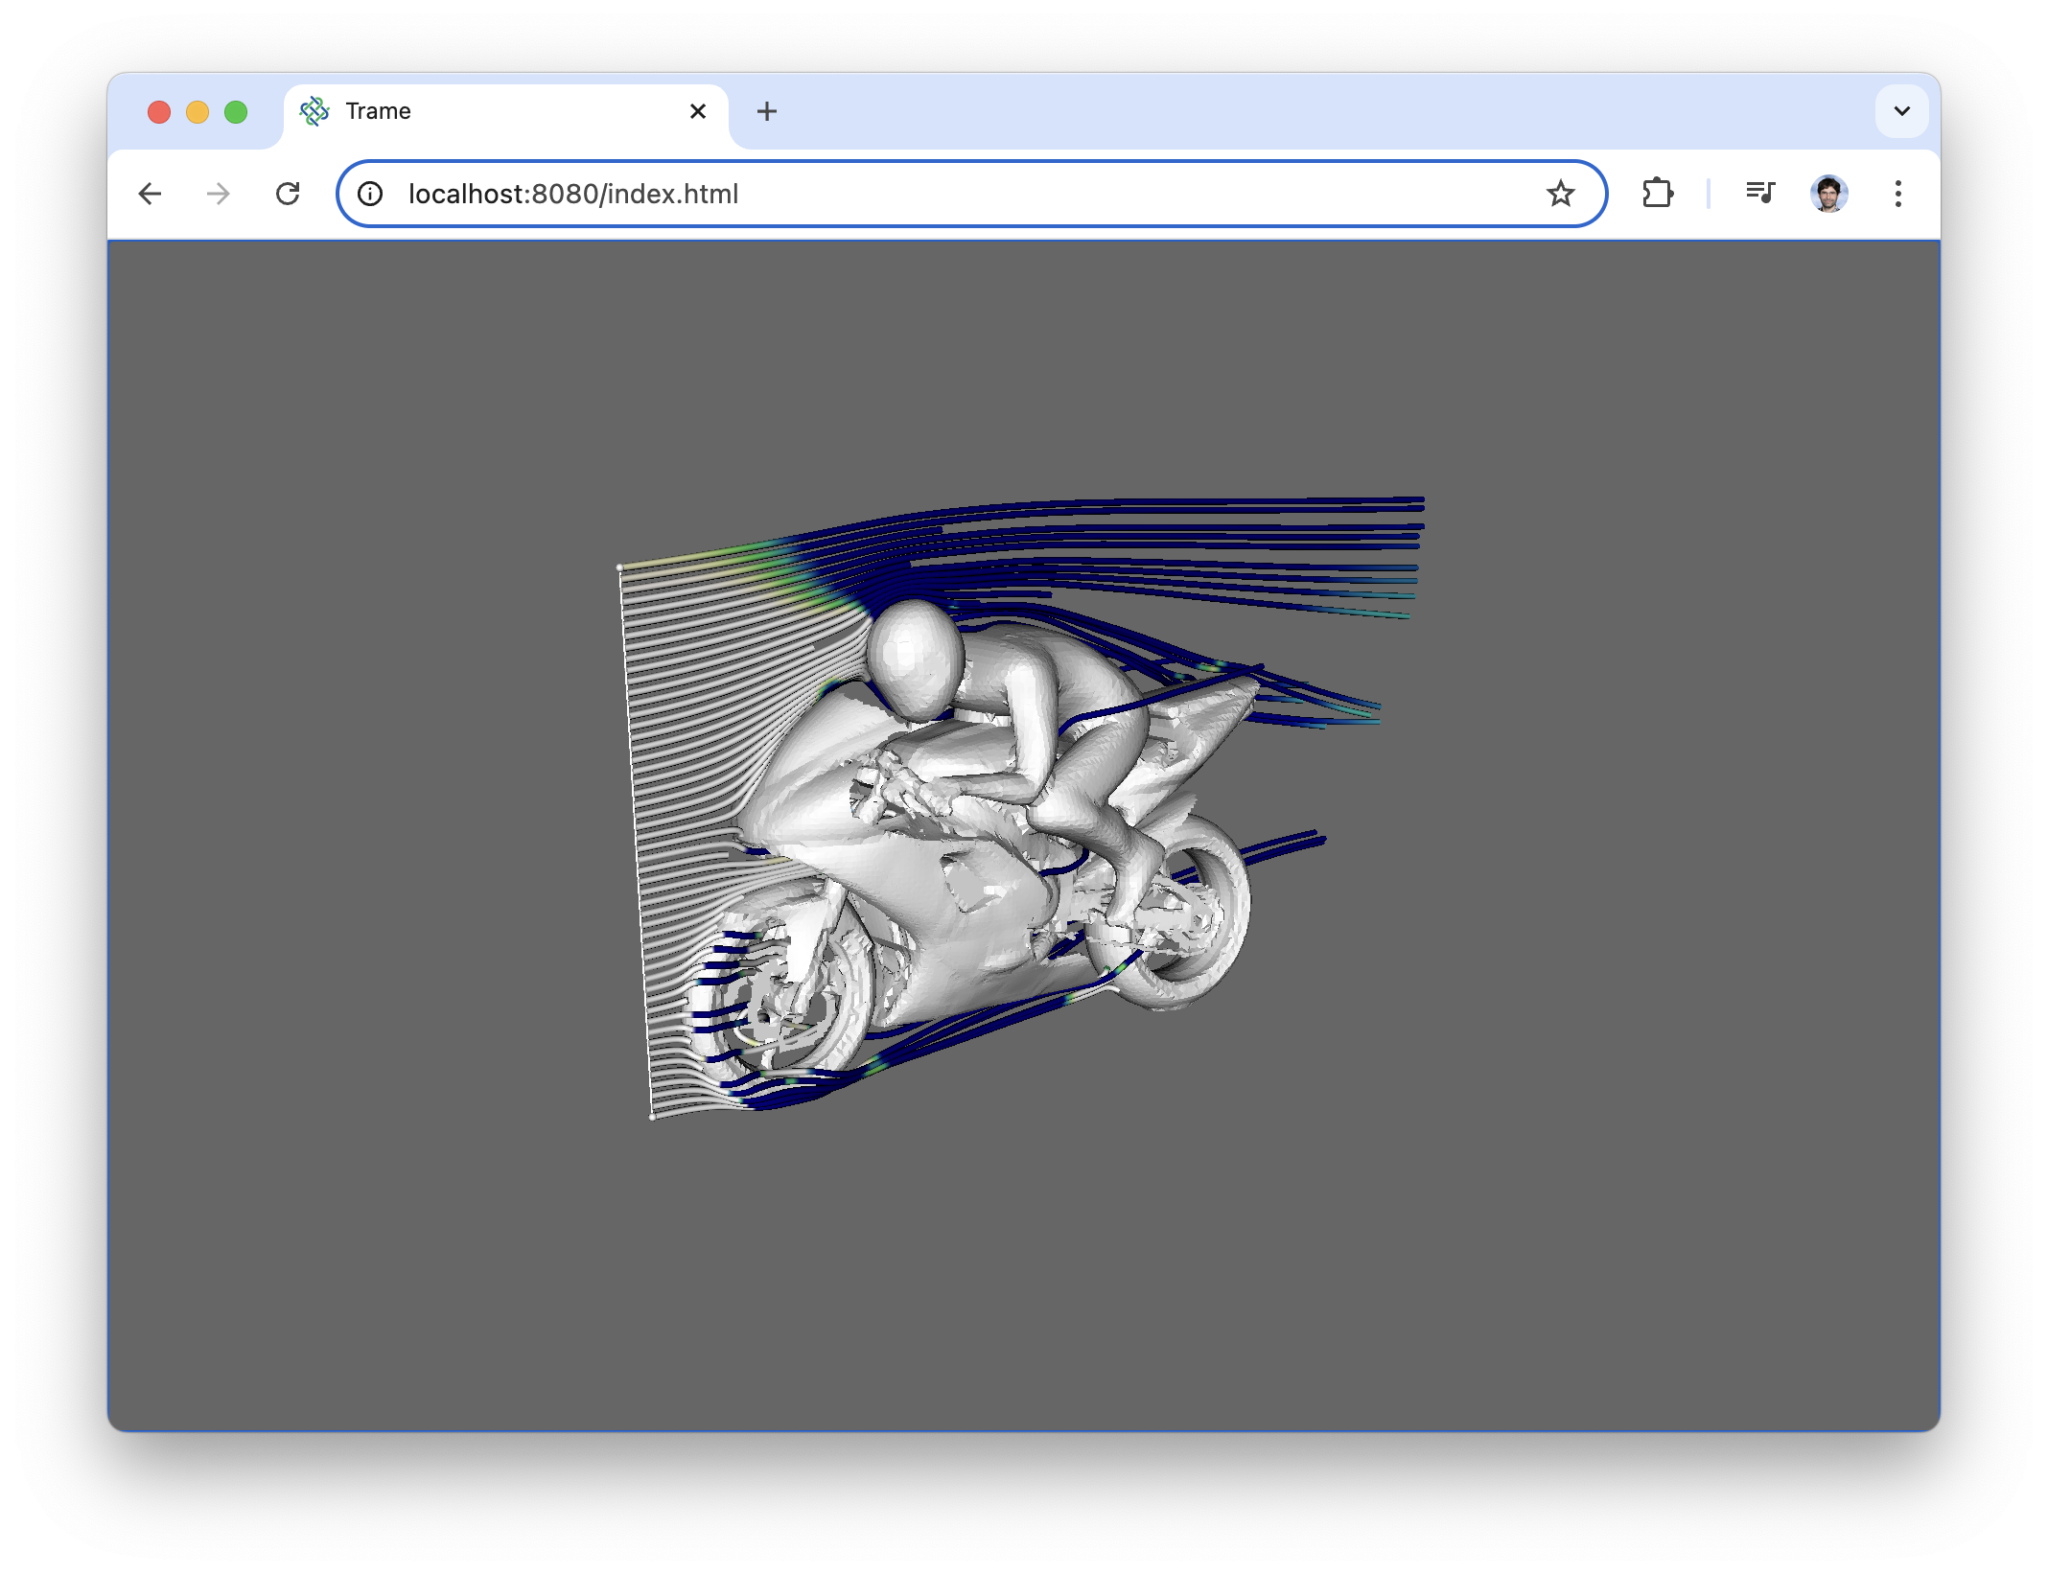Click the Trame tab favicon
The height and width of the screenshot is (1574, 2048).
point(315,111)
